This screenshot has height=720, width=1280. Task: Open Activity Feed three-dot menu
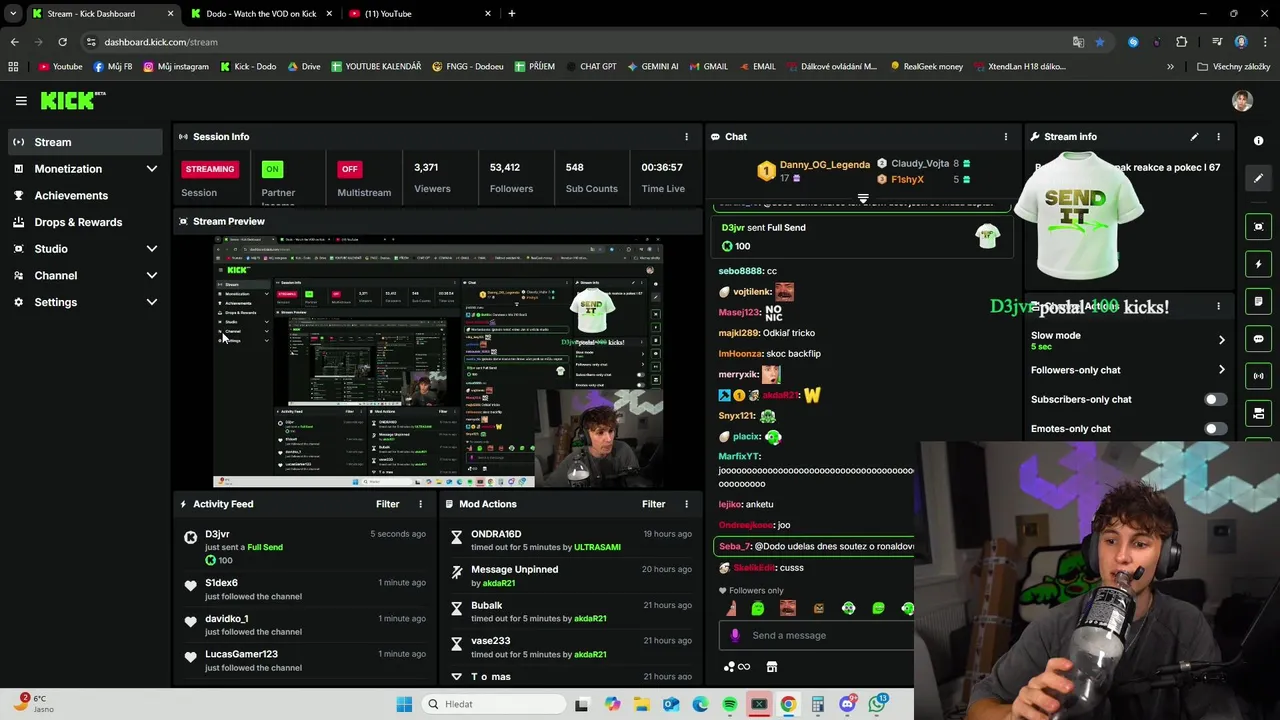(420, 505)
